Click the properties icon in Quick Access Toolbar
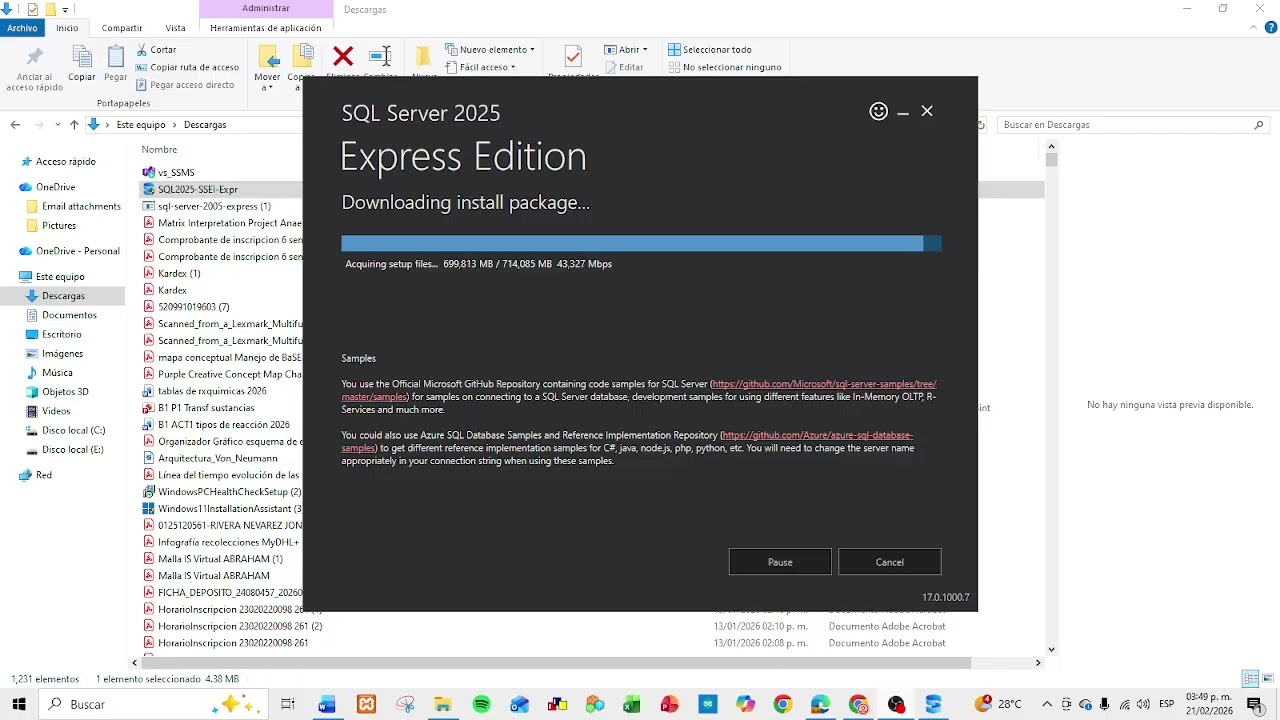1280x720 pixels. pos(33,9)
